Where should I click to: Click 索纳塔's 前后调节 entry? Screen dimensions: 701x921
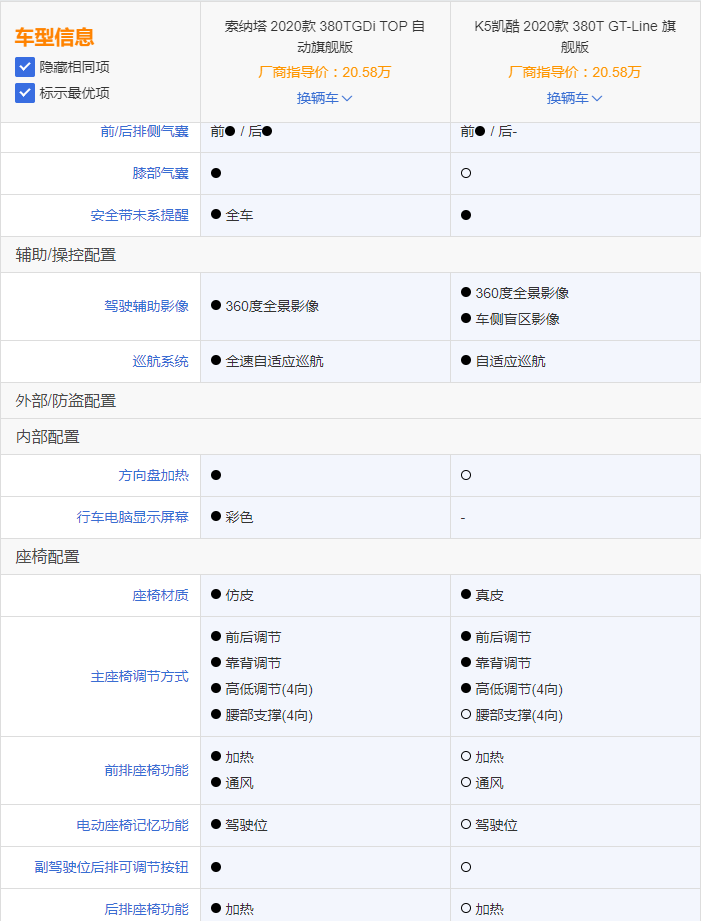(246, 637)
